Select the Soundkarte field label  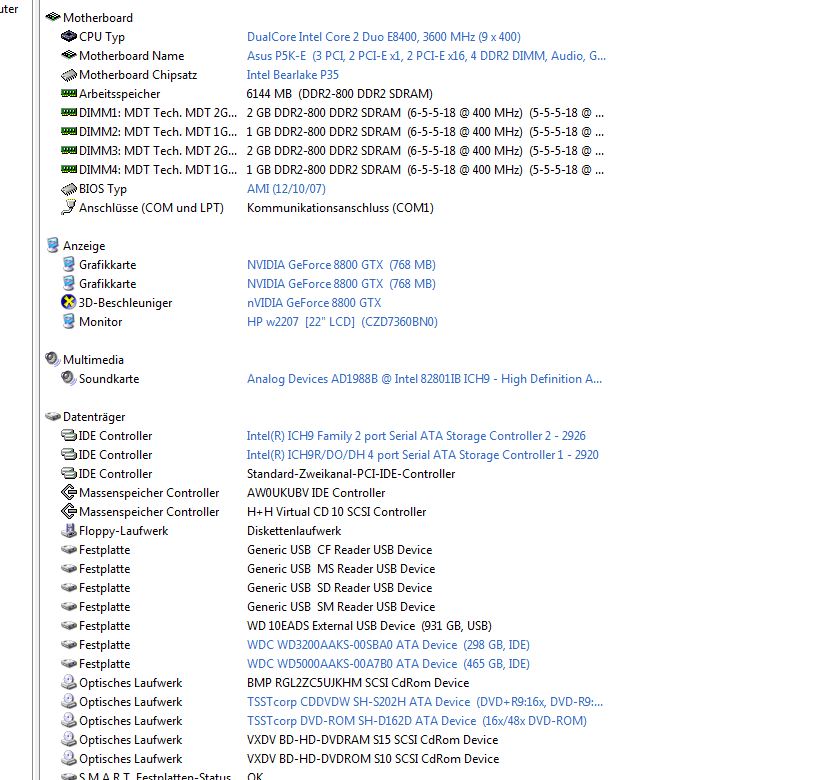pos(109,379)
